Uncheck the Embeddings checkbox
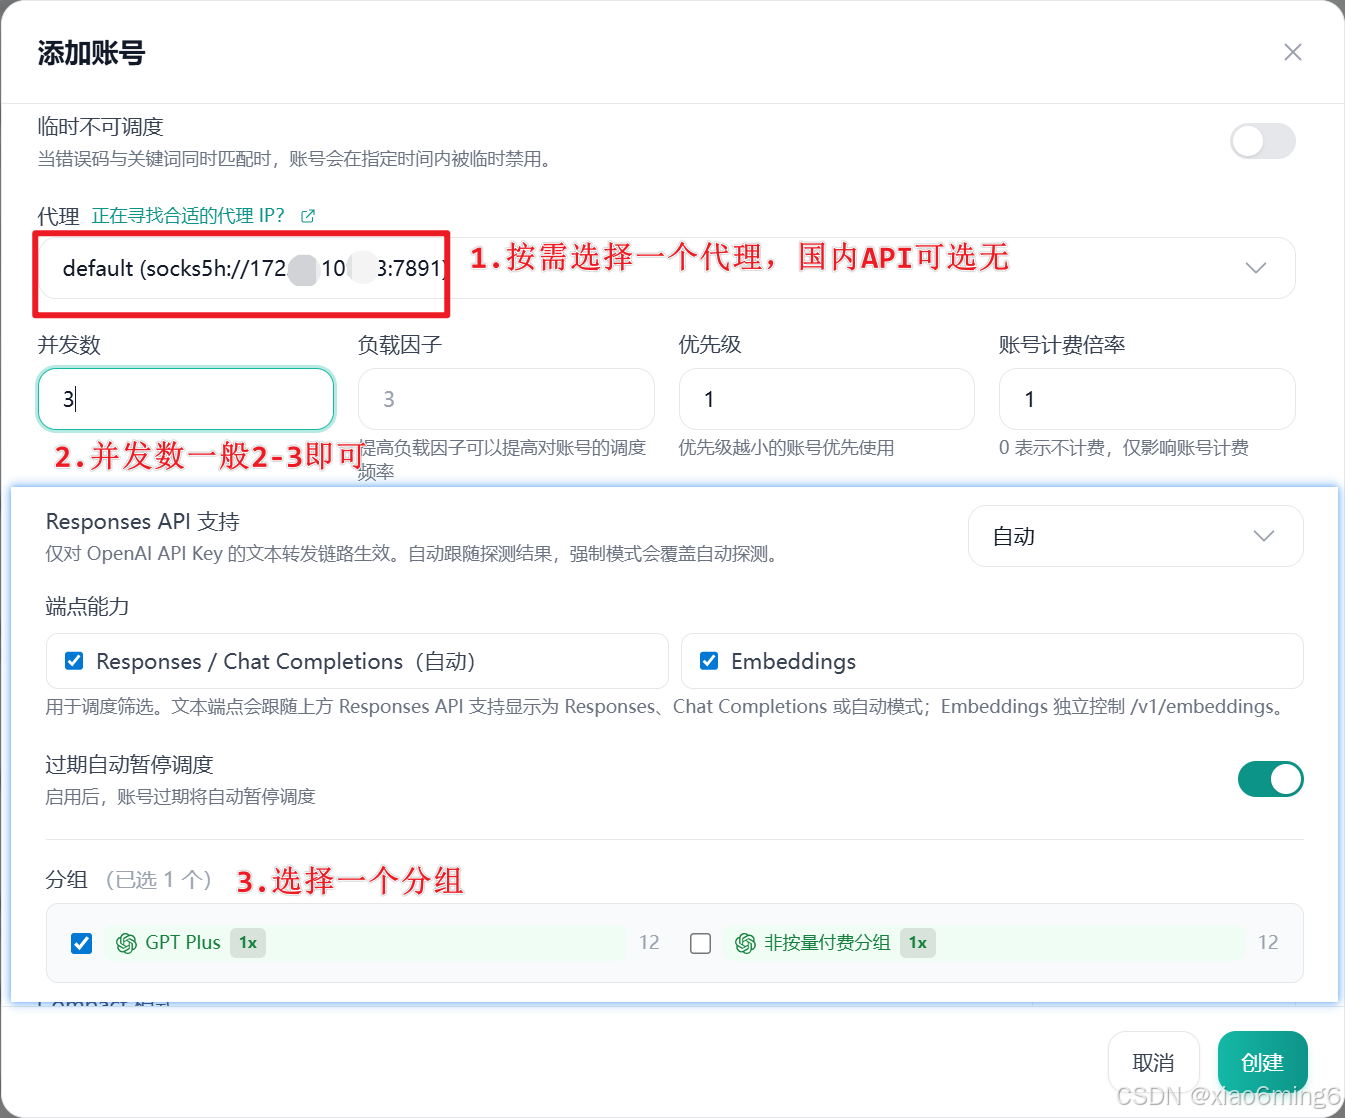The width and height of the screenshot is (1345, 1118). click(x=709, y=661)
